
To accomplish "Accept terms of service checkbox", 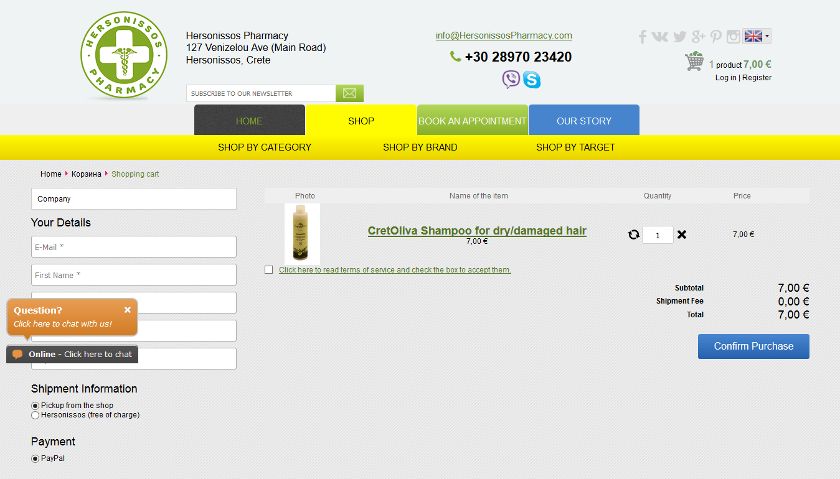I will [x=268, y=270].
